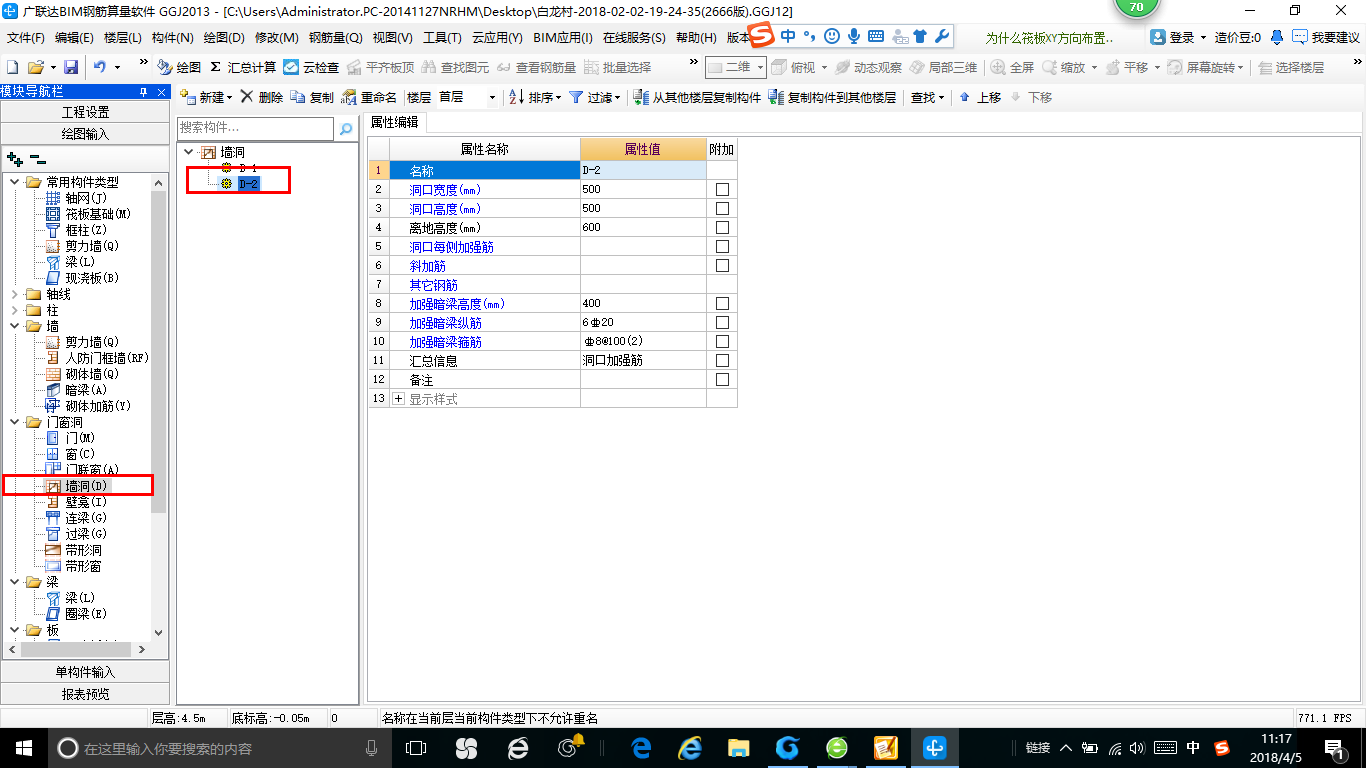The width and height of the screenshot is (1366, 768).
Task: Toggle 附加 checkbox for 洞口宽度
Action: tap(722, 189)
